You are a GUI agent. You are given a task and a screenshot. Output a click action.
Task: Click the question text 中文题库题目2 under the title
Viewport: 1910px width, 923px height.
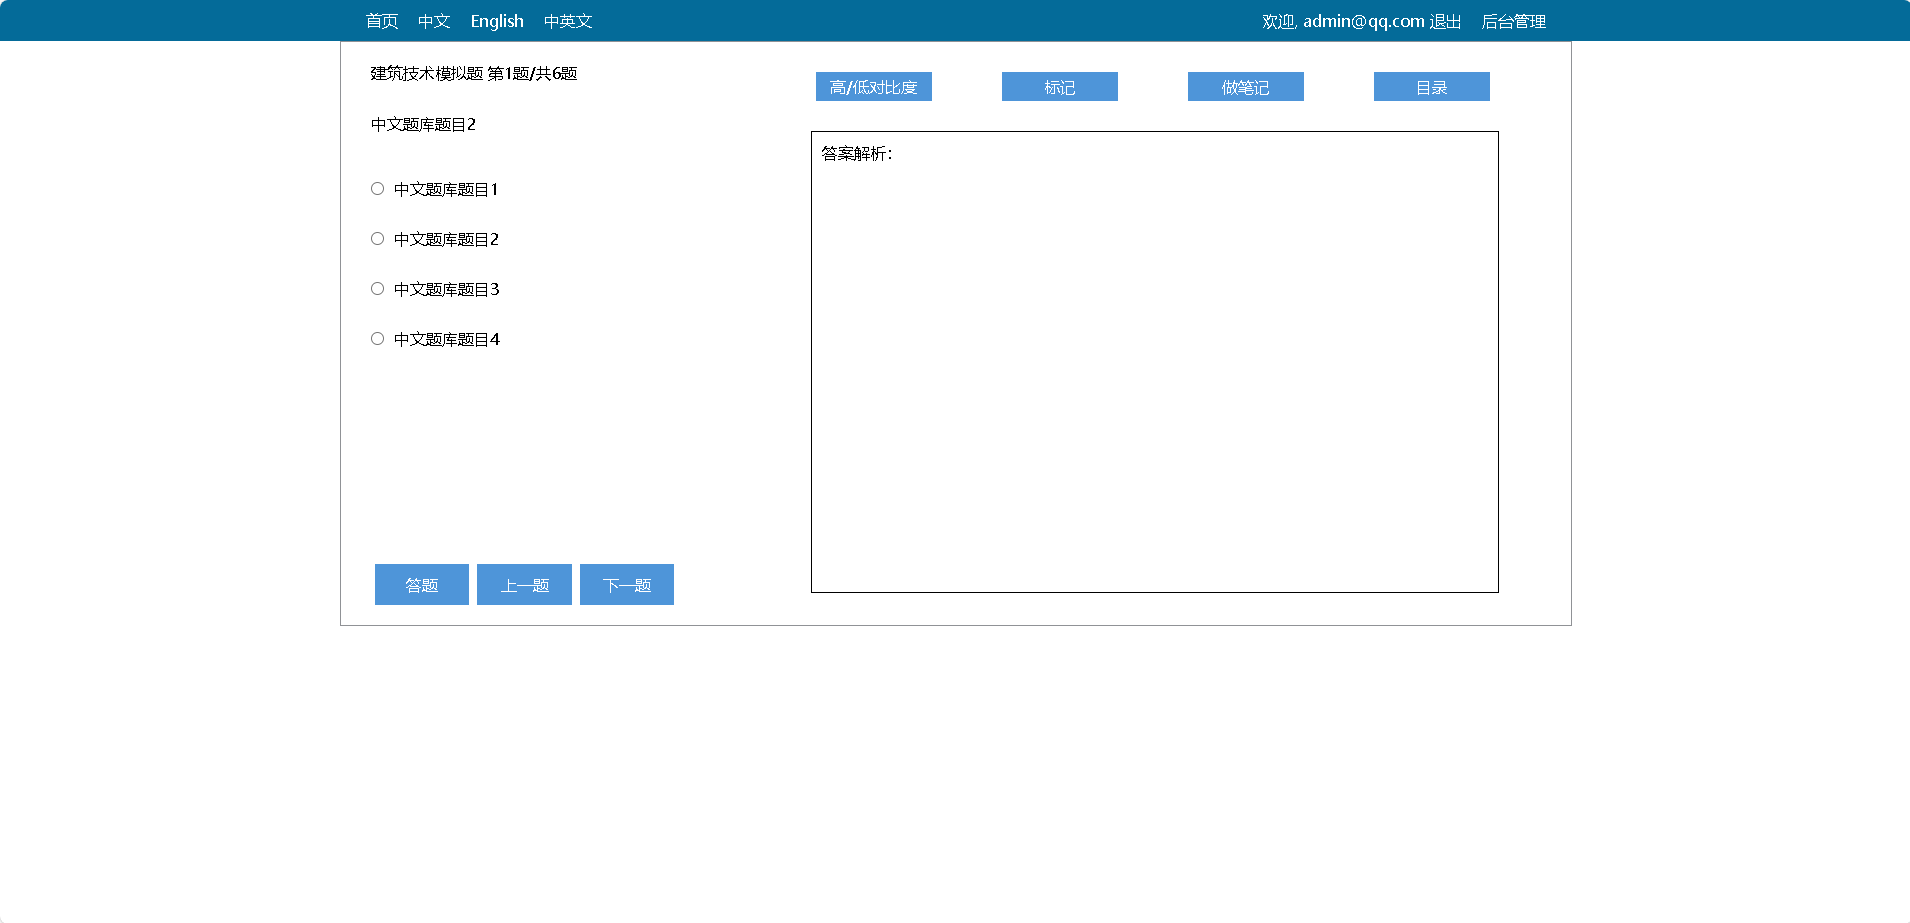click(423, 124)
